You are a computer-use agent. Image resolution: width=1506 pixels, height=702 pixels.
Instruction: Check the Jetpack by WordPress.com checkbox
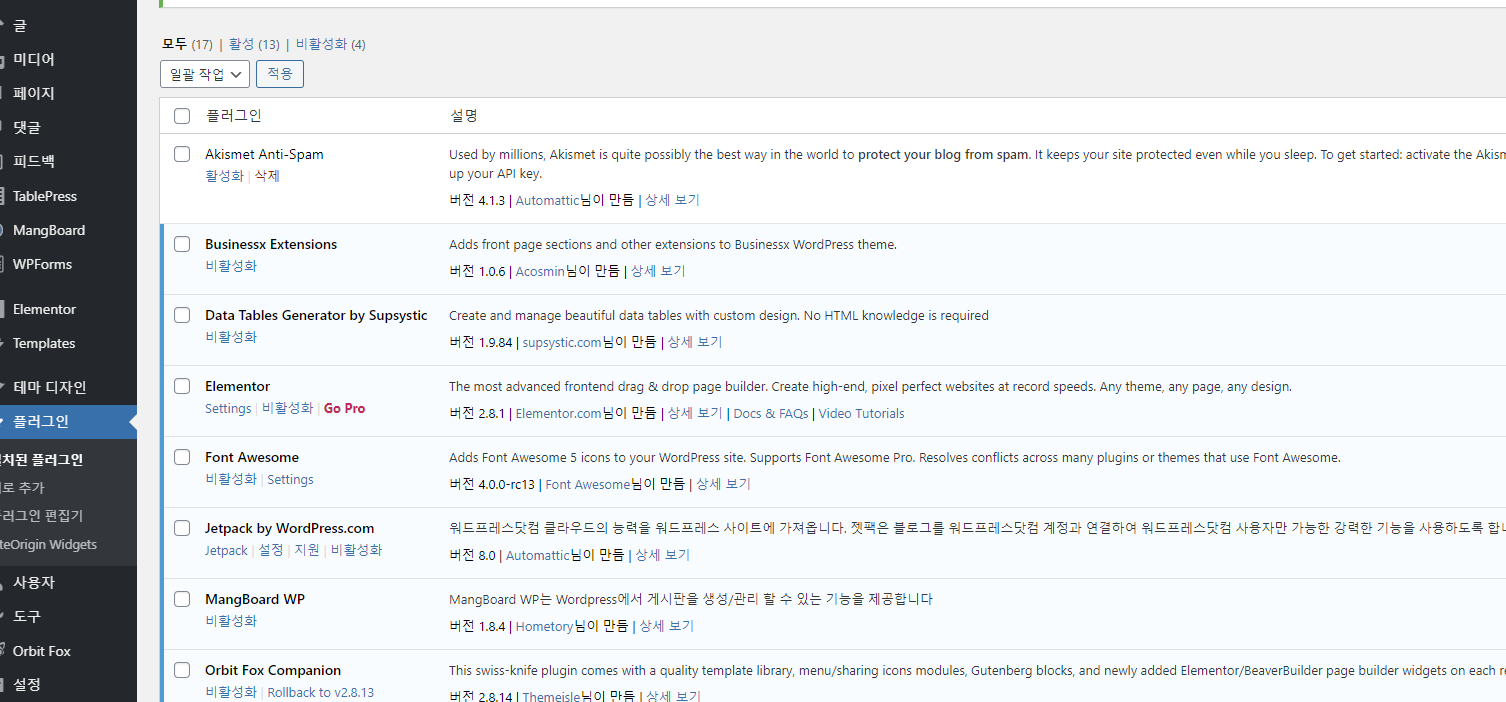(x=182, y=528)
